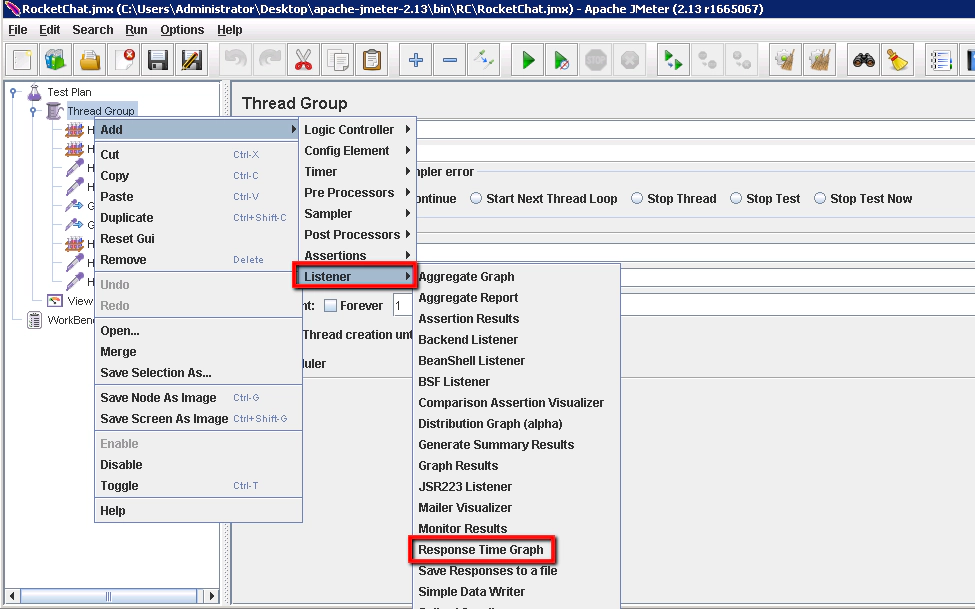Image resolution: width=975 pixels, height=609 pixels.
Task: Select Response Time Graph listener
Action: coord(483,550)
